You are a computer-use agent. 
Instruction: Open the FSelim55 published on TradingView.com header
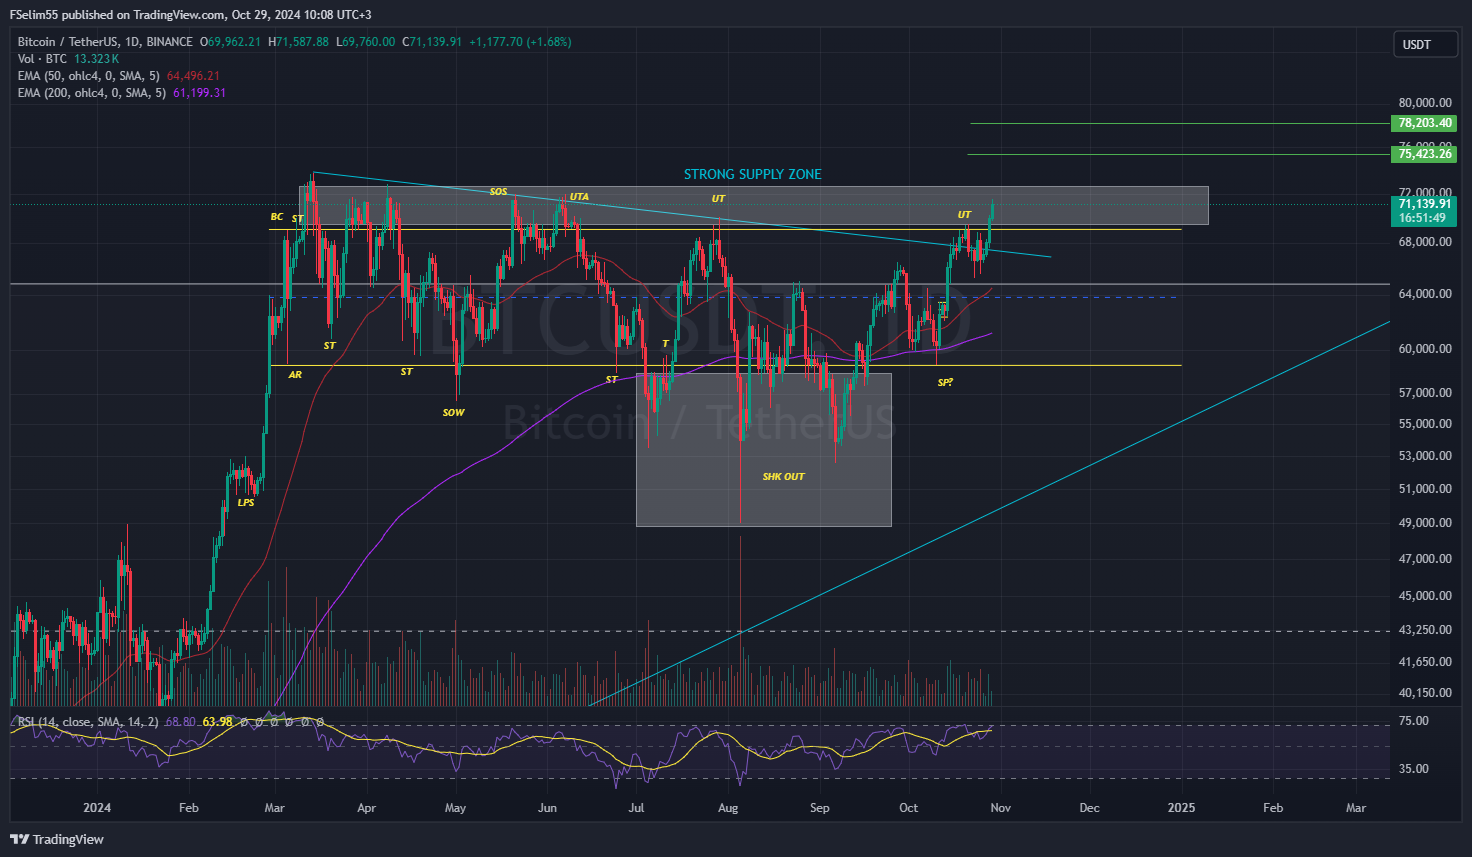click(x=190, y=14)
